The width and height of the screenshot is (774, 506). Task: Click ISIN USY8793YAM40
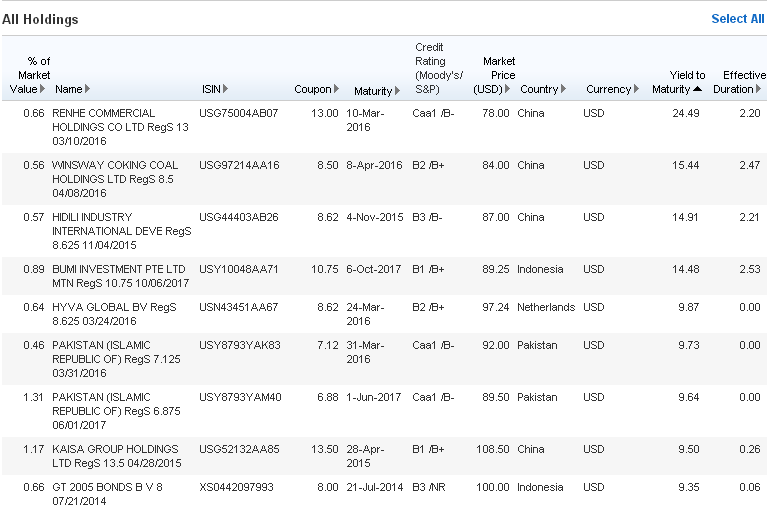240,397
